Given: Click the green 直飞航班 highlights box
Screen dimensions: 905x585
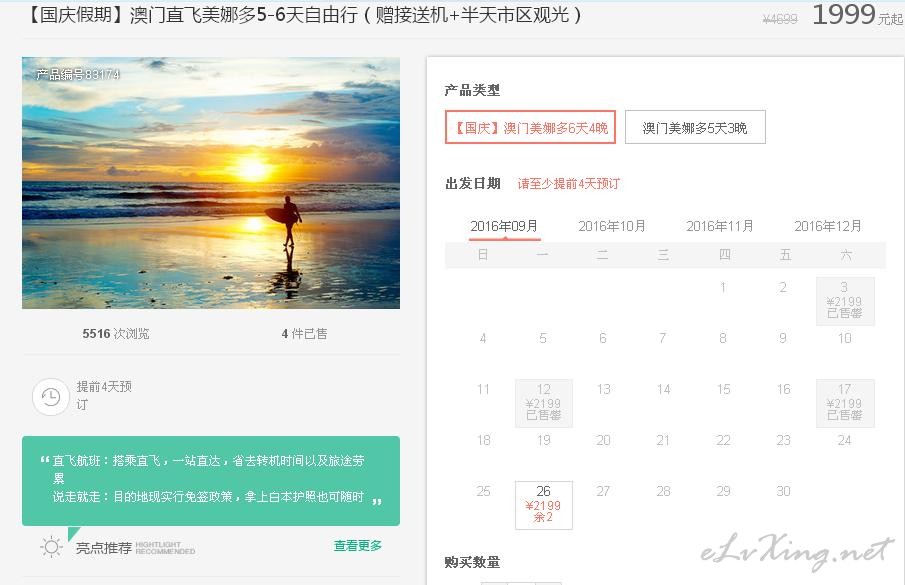Looking at the screenshot, I should [x=211, y=481].
